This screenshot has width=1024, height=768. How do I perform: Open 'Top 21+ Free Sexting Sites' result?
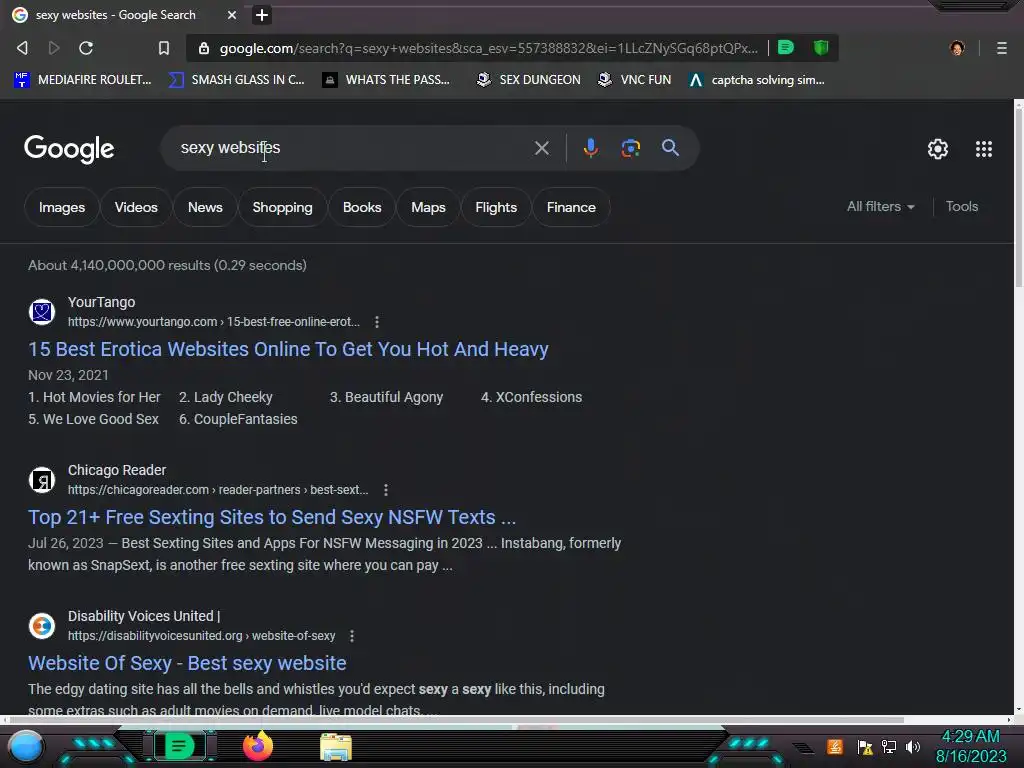[272, 517]
